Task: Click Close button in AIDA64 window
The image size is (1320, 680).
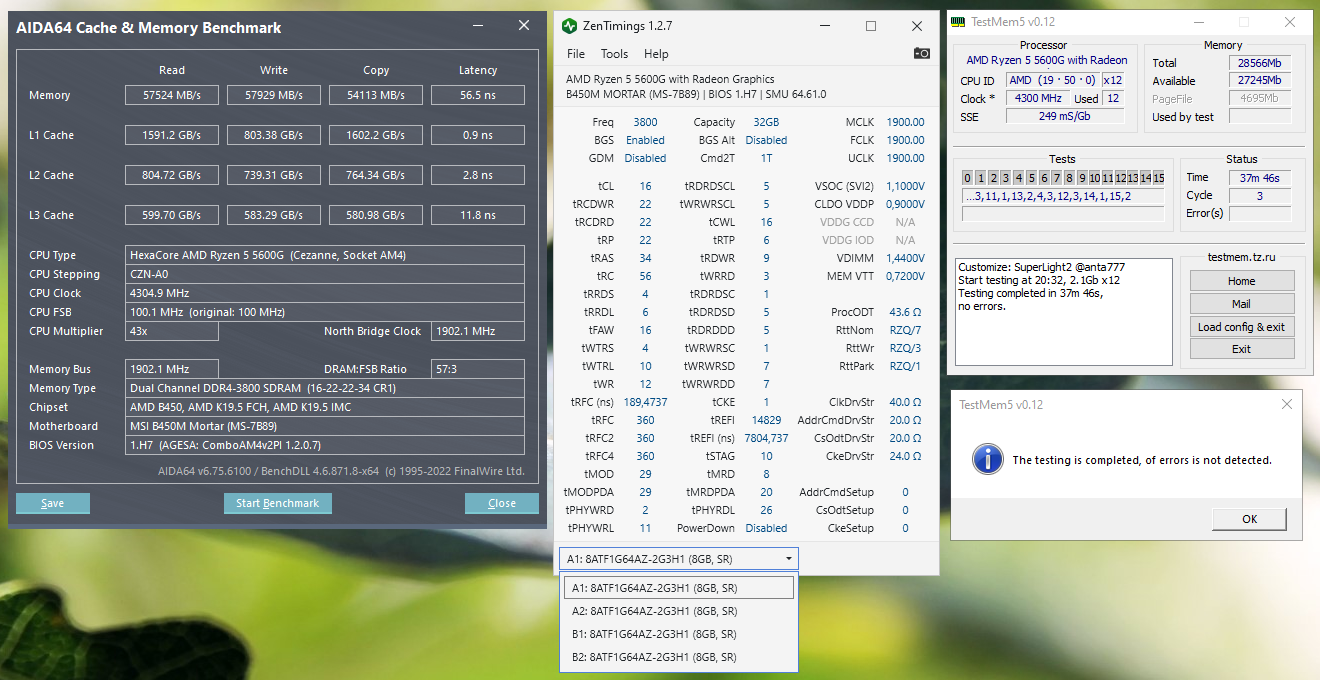Action: click(x=502, y=503)
